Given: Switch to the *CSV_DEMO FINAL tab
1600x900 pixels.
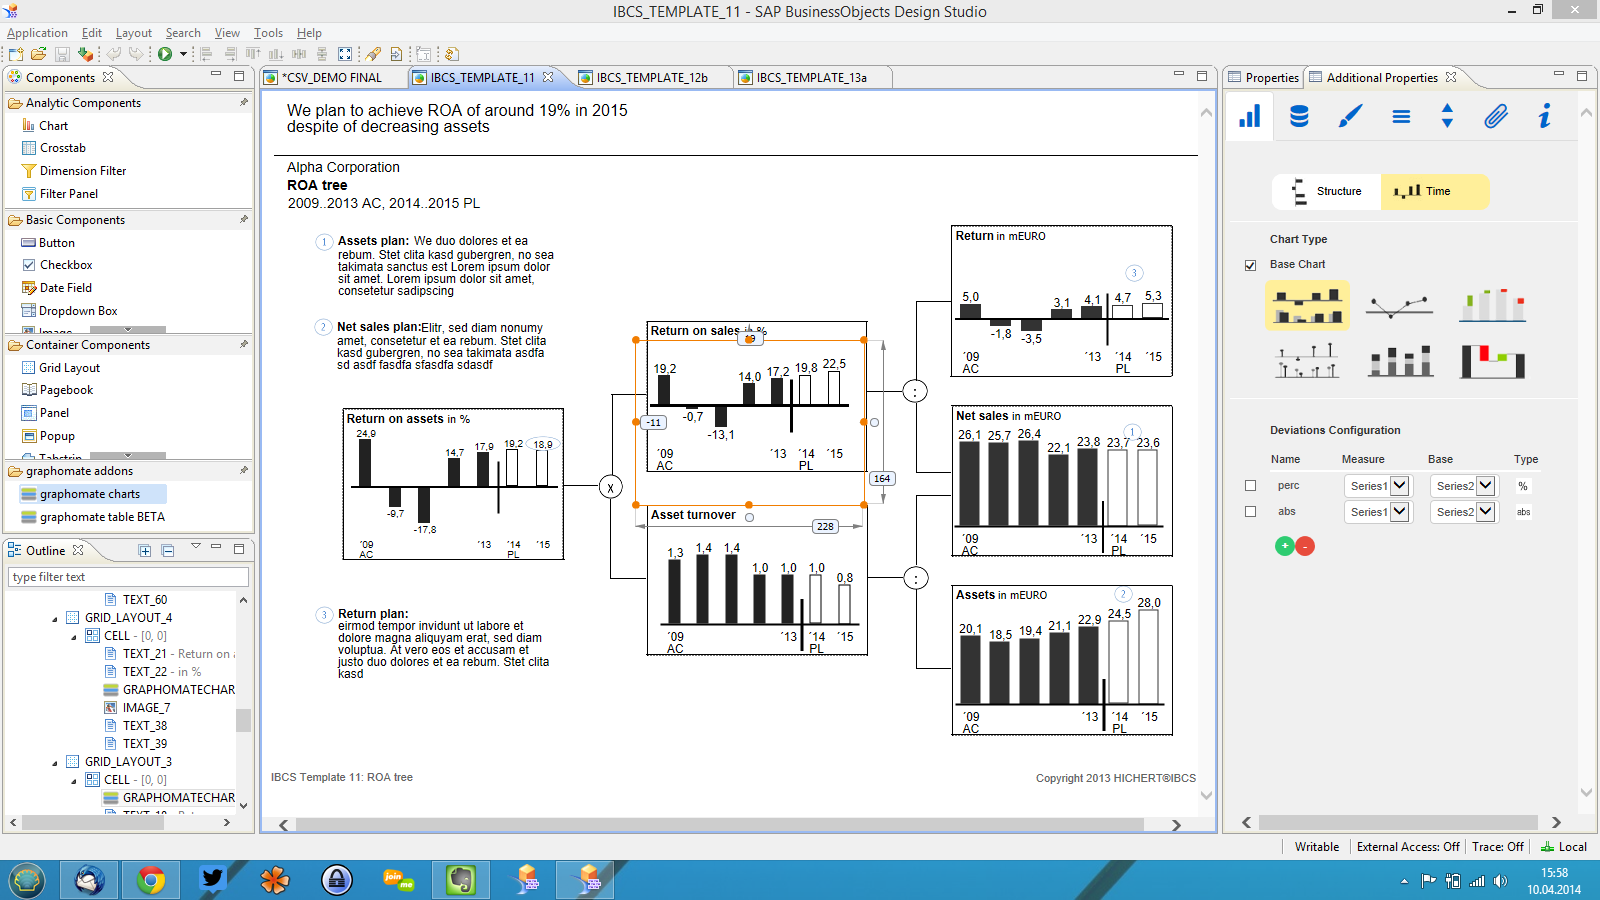Looking at the screenshot, I should 331,77.
